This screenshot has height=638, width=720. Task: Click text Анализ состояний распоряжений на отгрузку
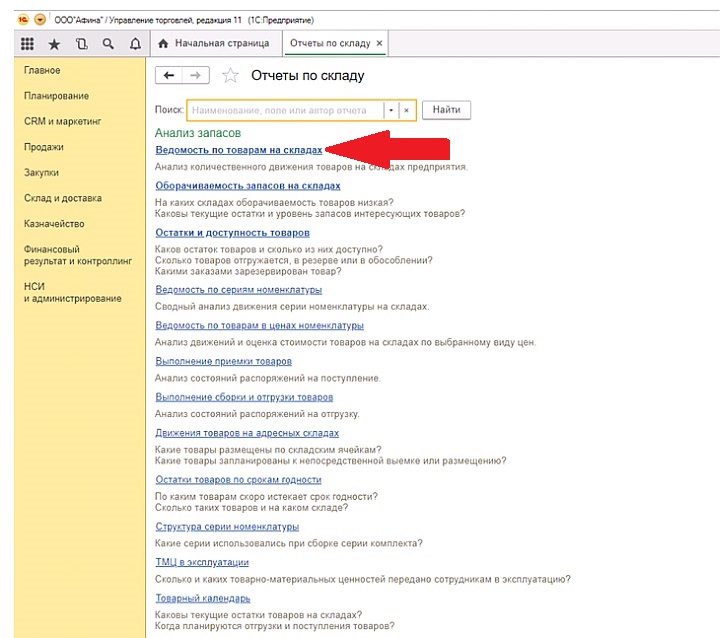coord(257,414)
